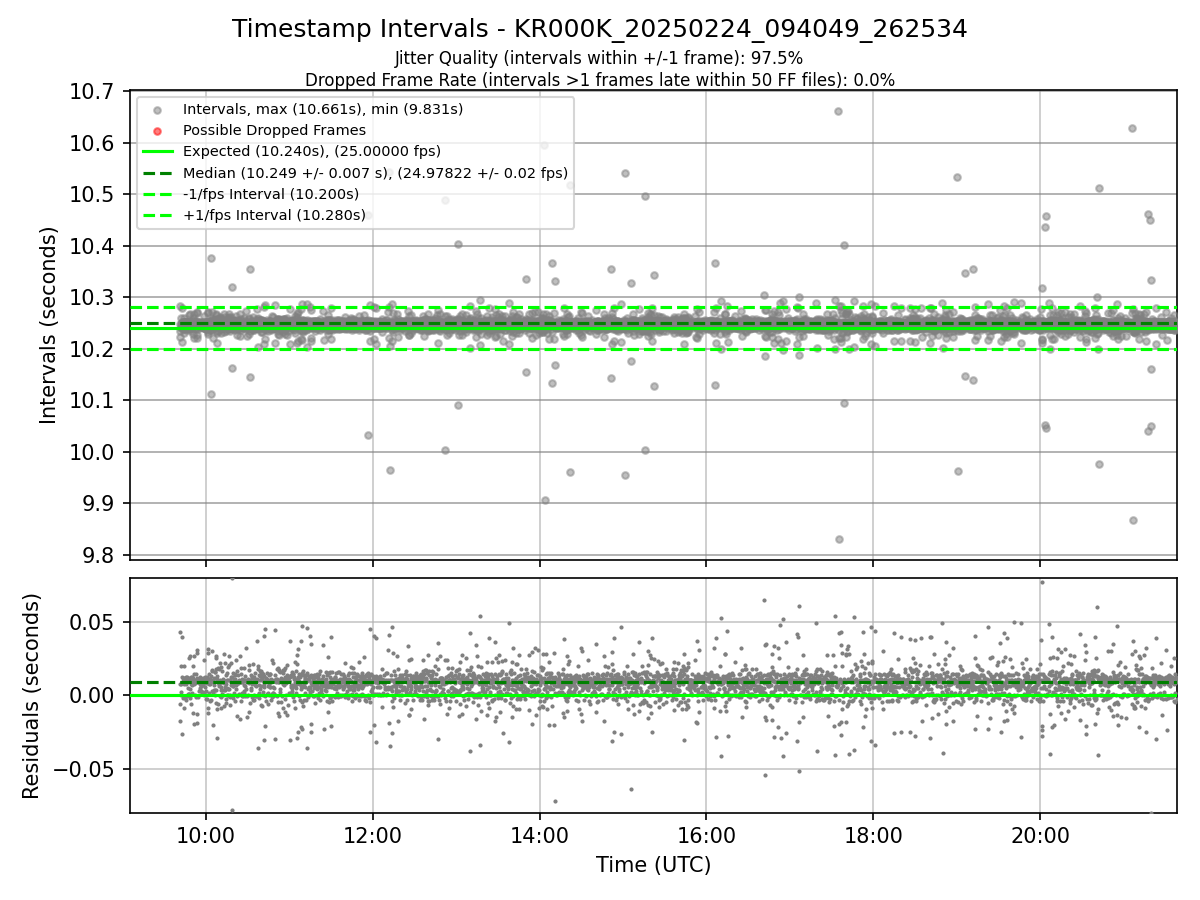Click legend entry 'Expected (10.240s), (25.00000 fps)'
The height and width of the screenshot is (900, 1200).
(x=313, y=152)
